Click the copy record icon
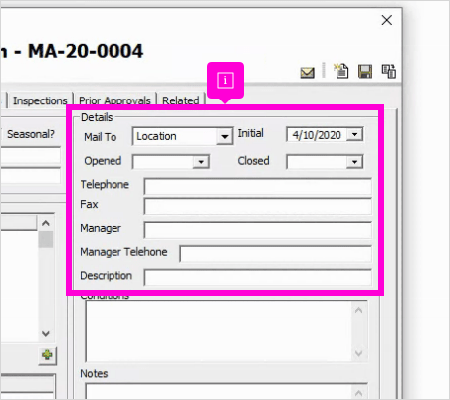 click(389, 71)
